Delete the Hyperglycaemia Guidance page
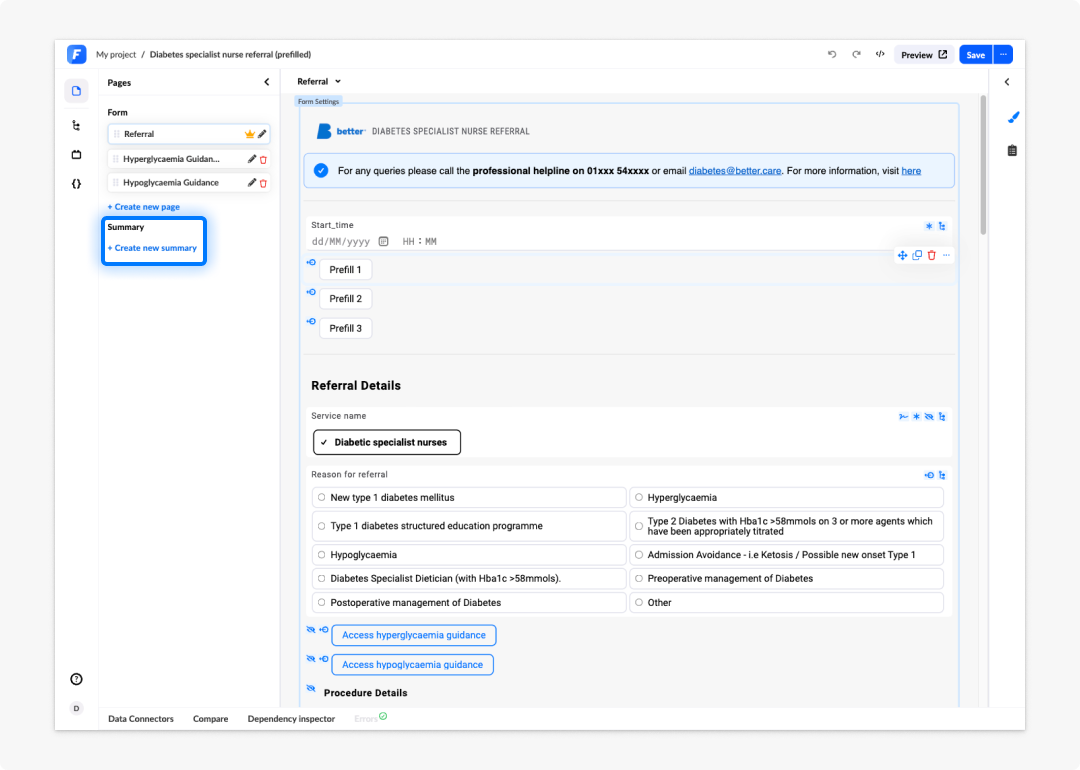Screen dimensions: 1080x770 pyautogui.click(x=263, y=159)
